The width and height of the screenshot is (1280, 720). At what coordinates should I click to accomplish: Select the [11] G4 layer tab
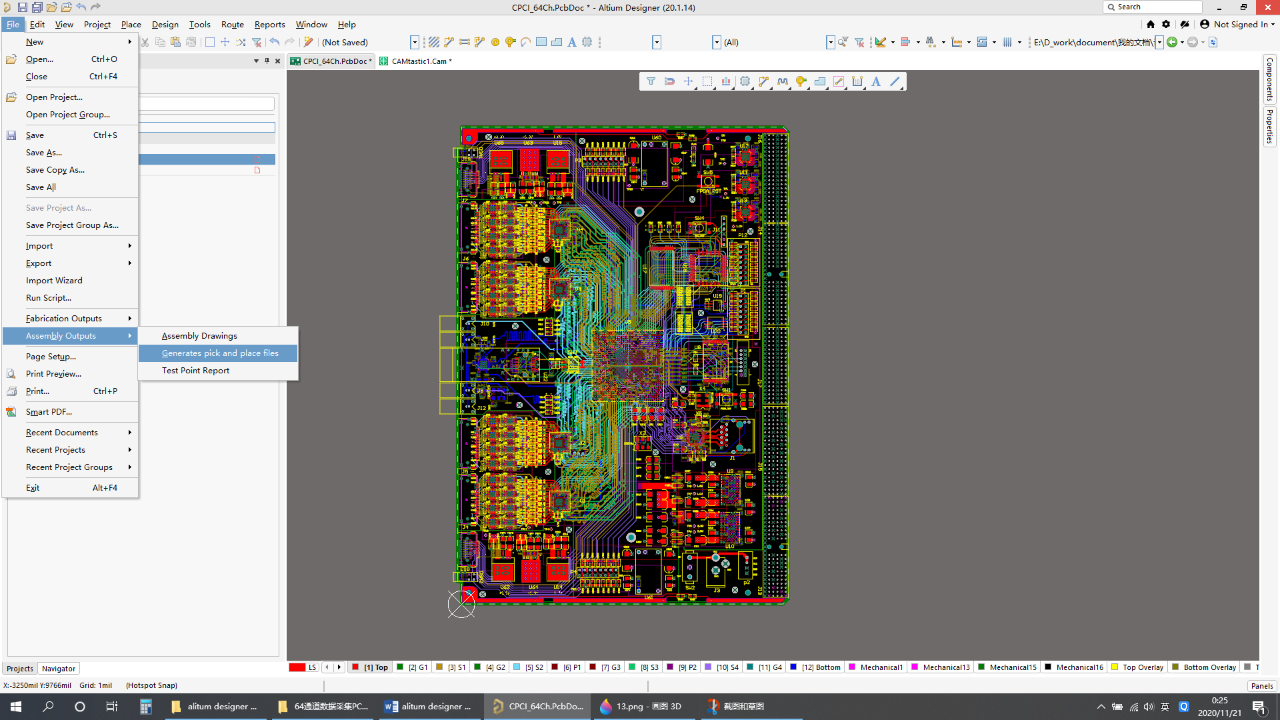[764, 667]
